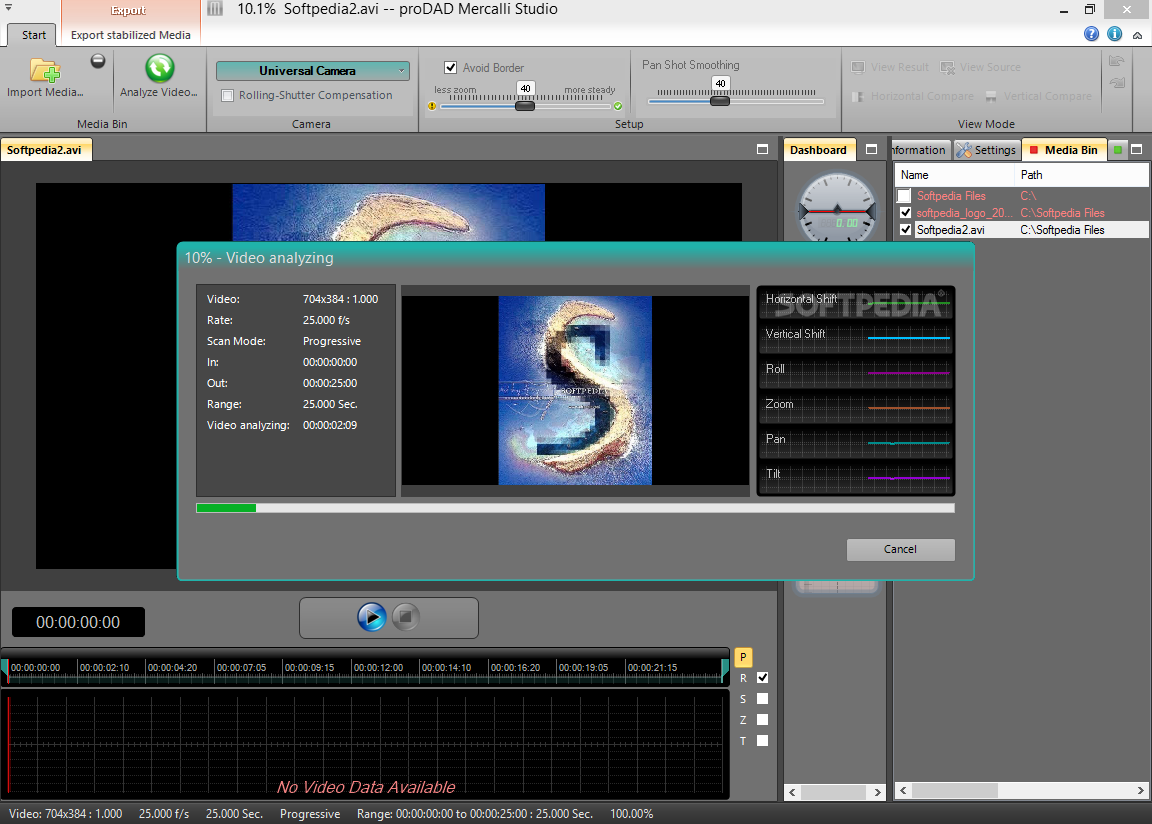
Task: Click the View Result icon
Action: pyautogui.click(x=858, y=68)
